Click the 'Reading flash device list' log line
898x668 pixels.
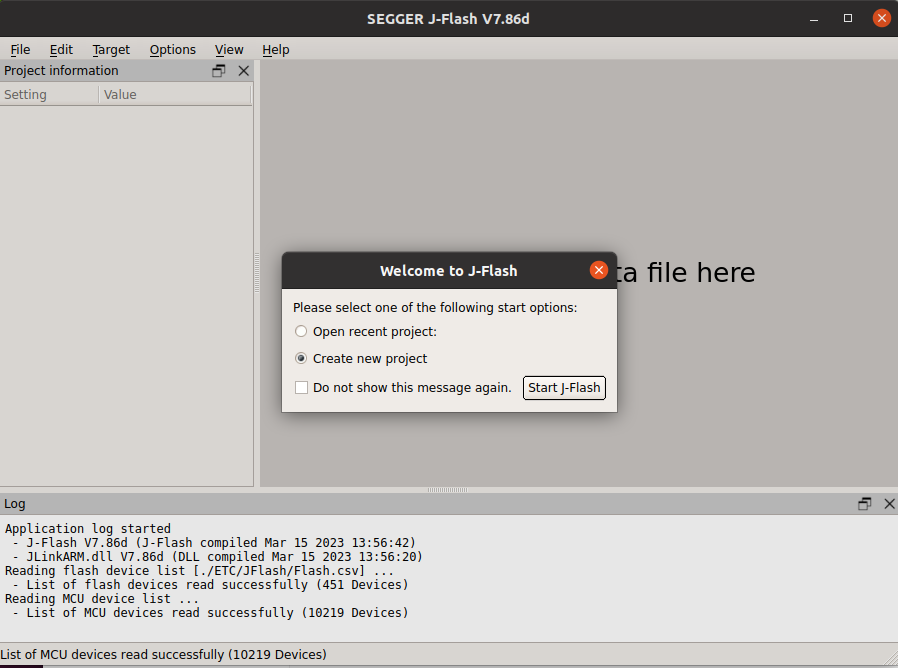click(x=199, y=571)
